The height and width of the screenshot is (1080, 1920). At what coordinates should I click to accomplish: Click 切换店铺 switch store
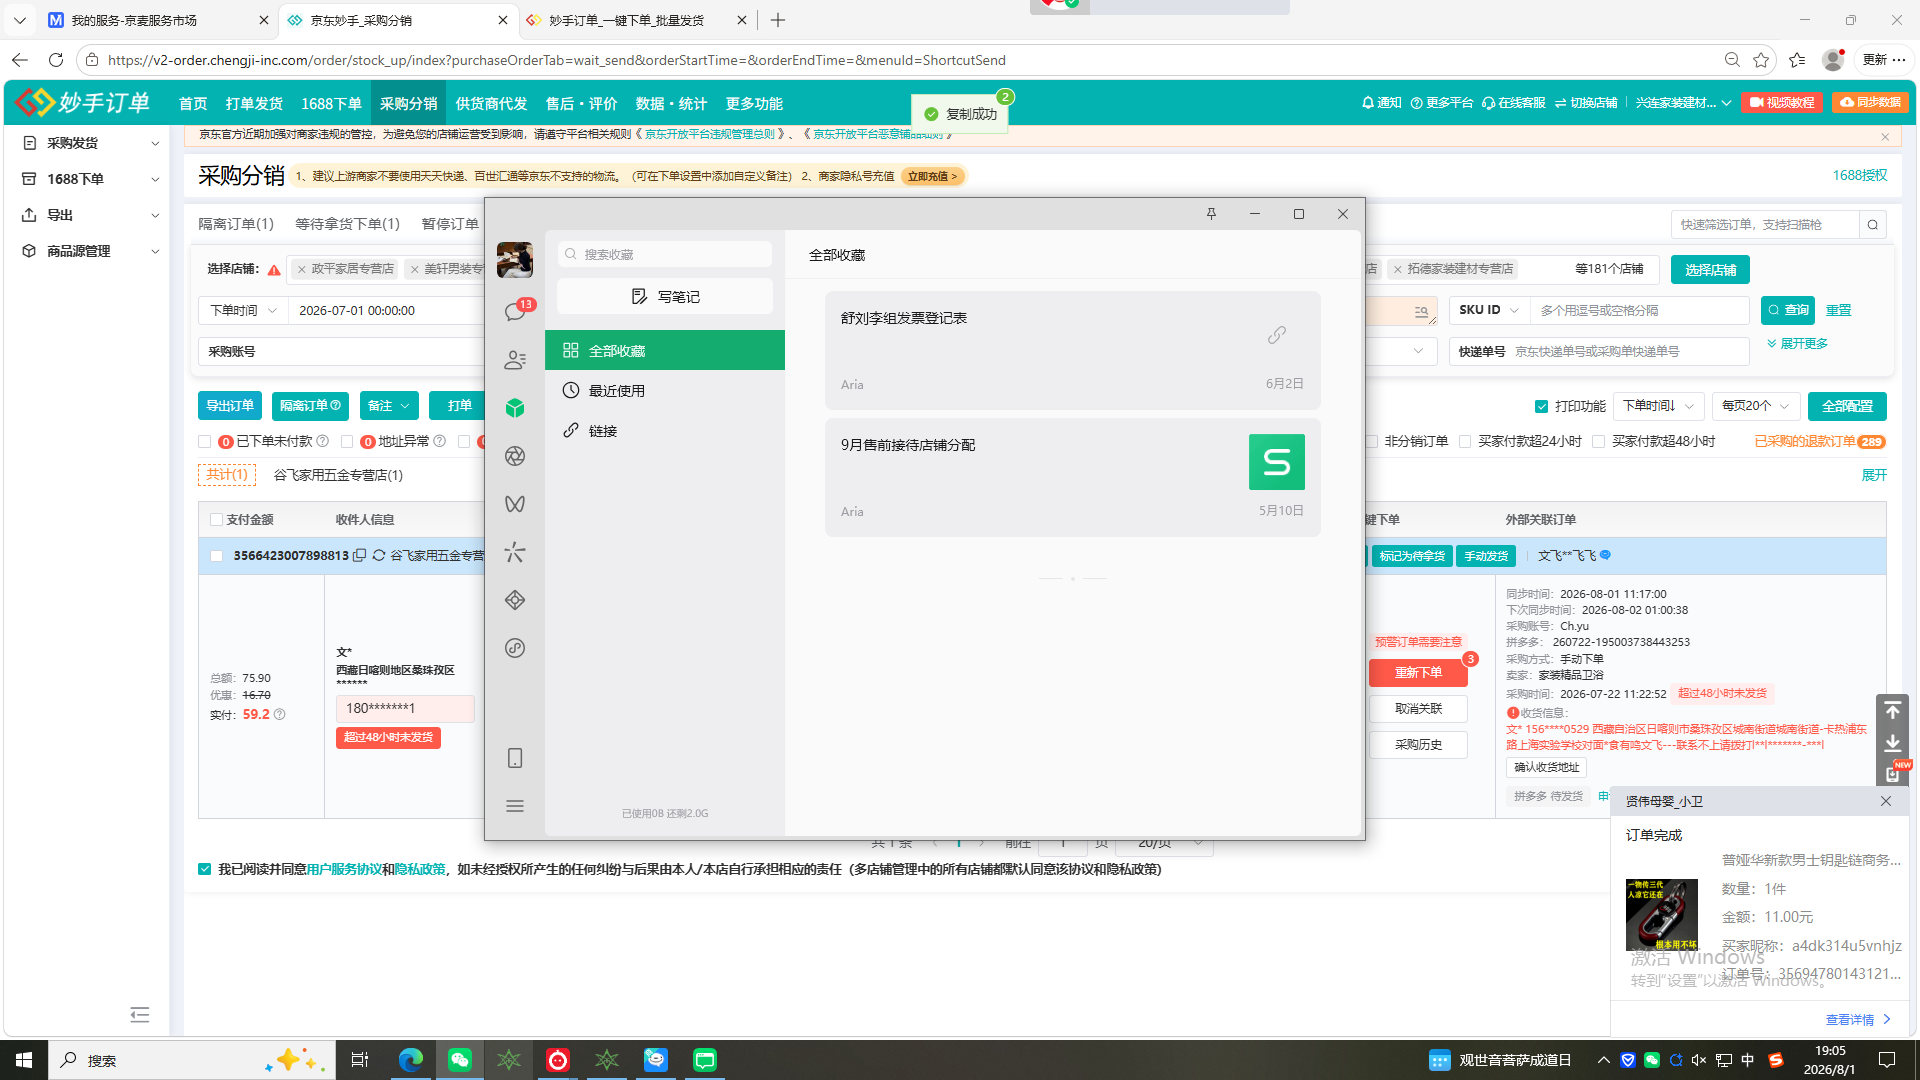pos(1586,103)
